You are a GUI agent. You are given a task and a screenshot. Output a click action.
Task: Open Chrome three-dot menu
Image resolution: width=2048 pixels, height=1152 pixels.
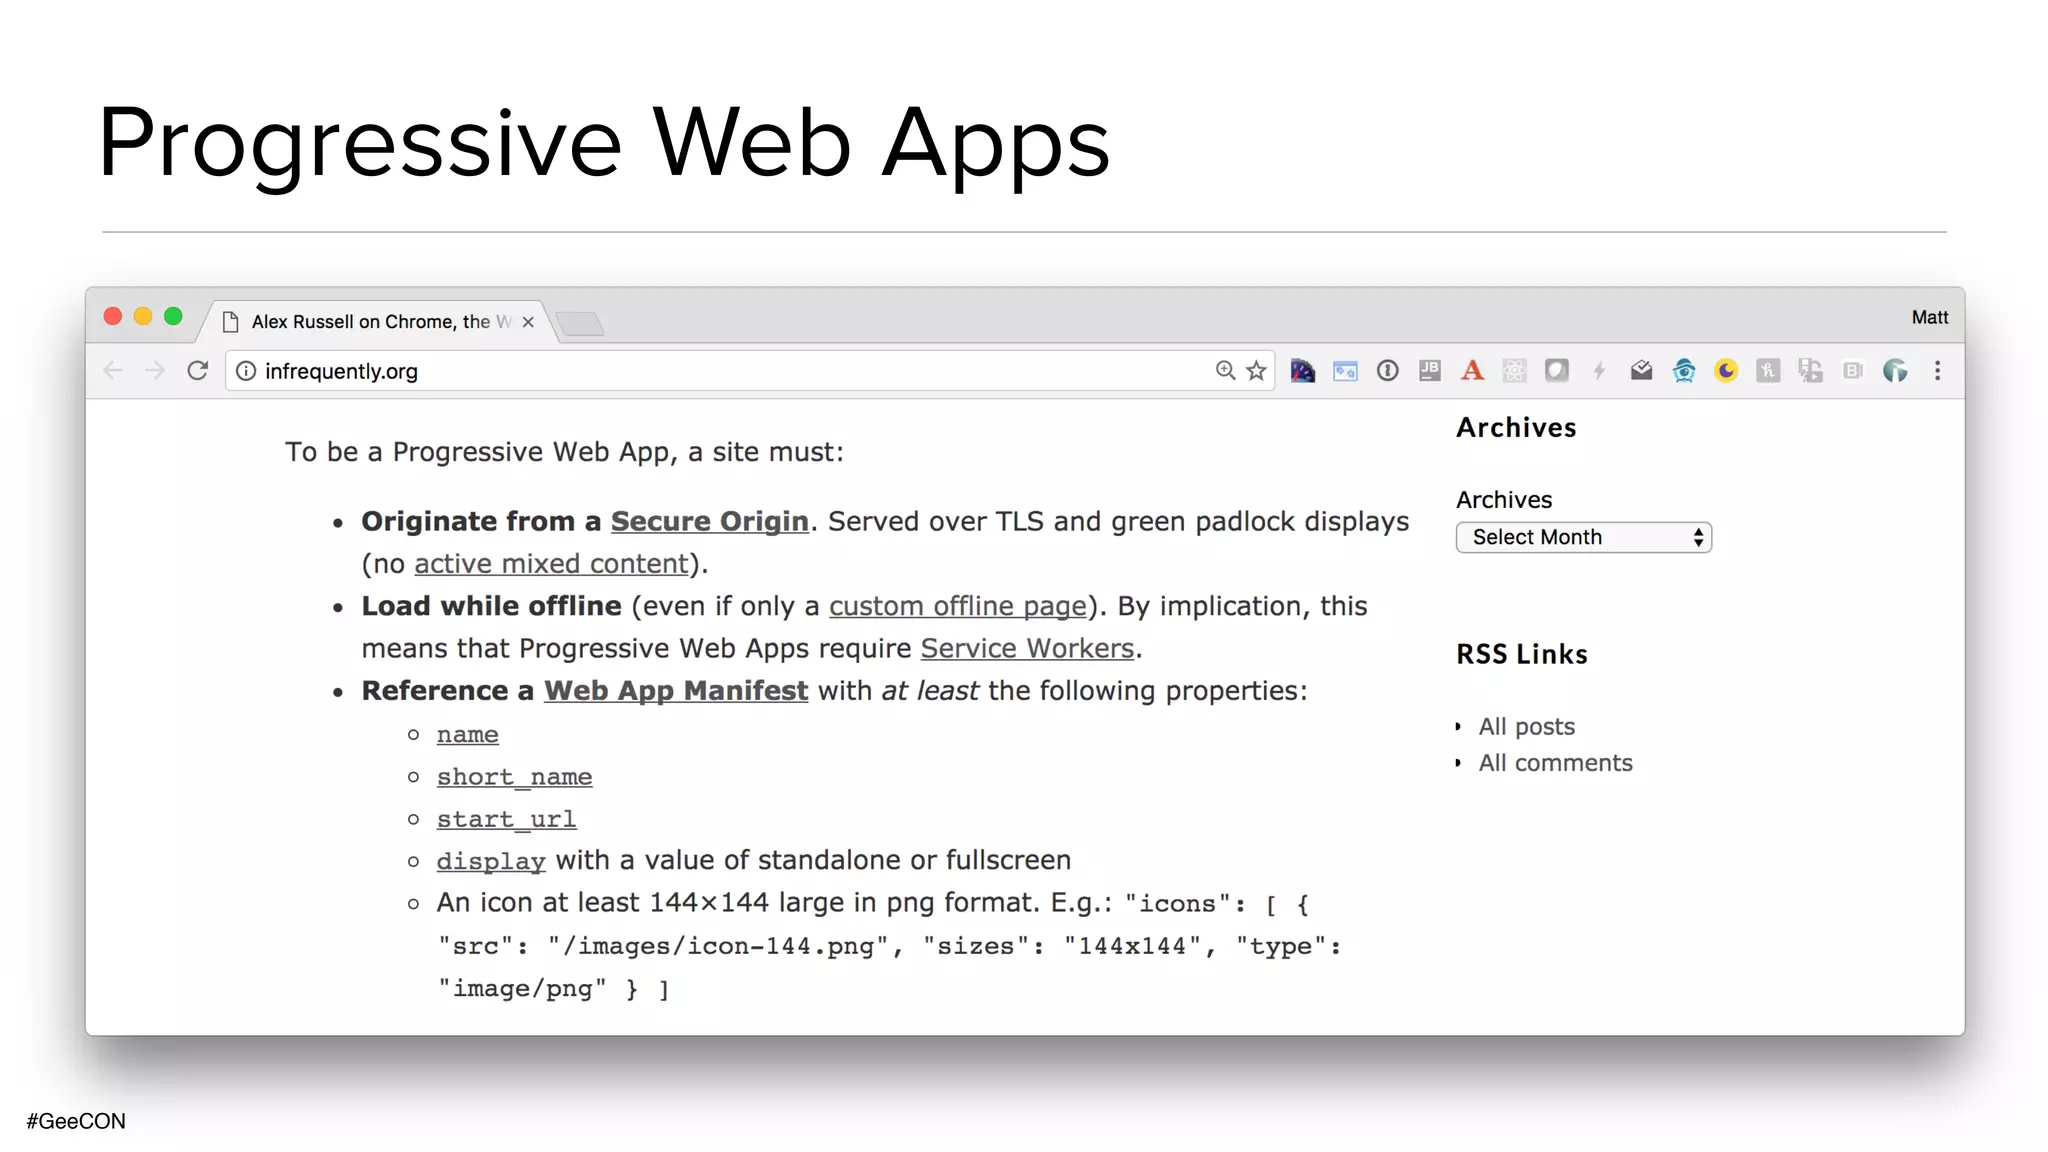pyautogui.click(x=1937, y=371)
